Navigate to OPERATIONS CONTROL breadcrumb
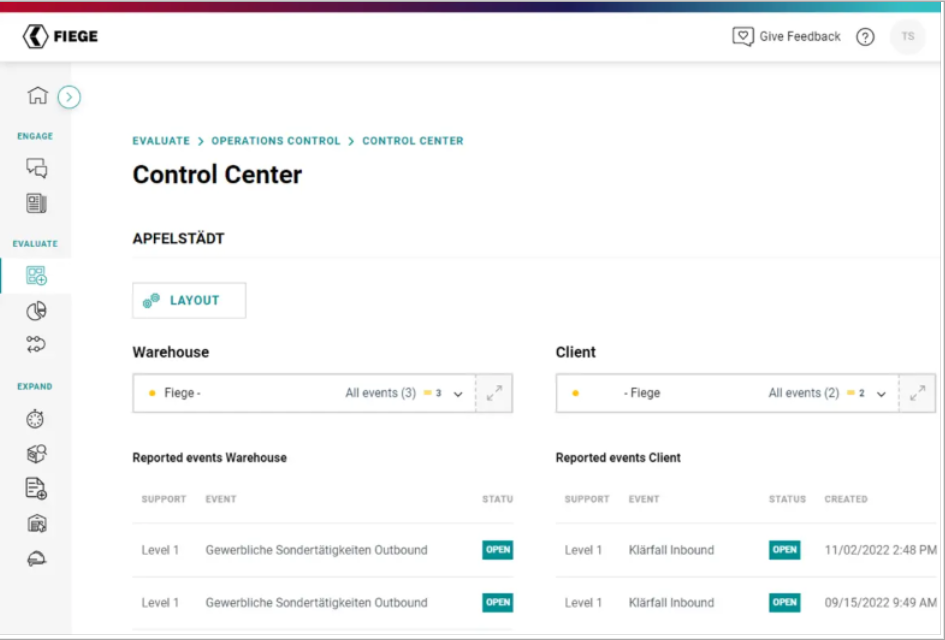The image size is (945, 640). point(276,141)
